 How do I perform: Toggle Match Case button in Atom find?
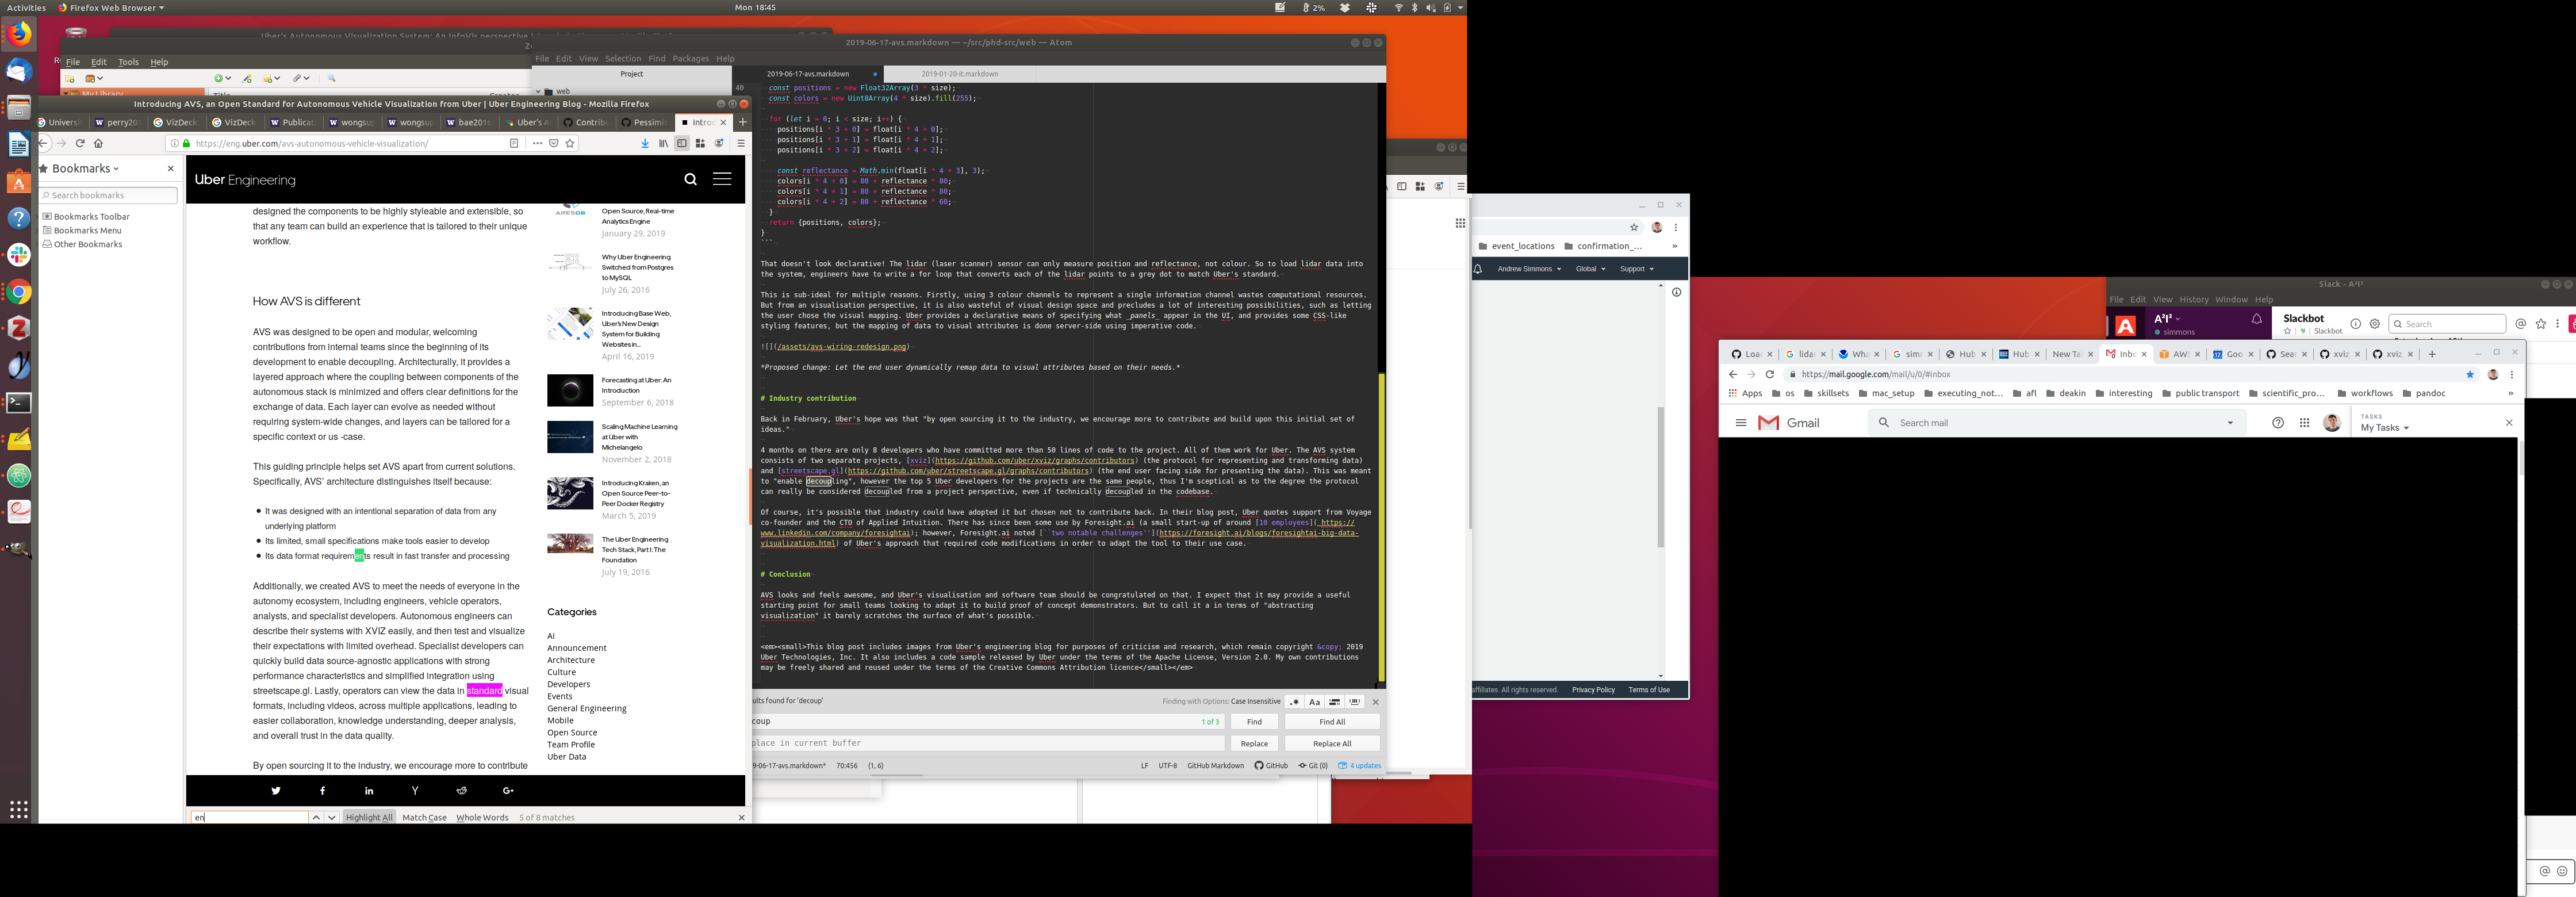click(x=1315, y=702)
